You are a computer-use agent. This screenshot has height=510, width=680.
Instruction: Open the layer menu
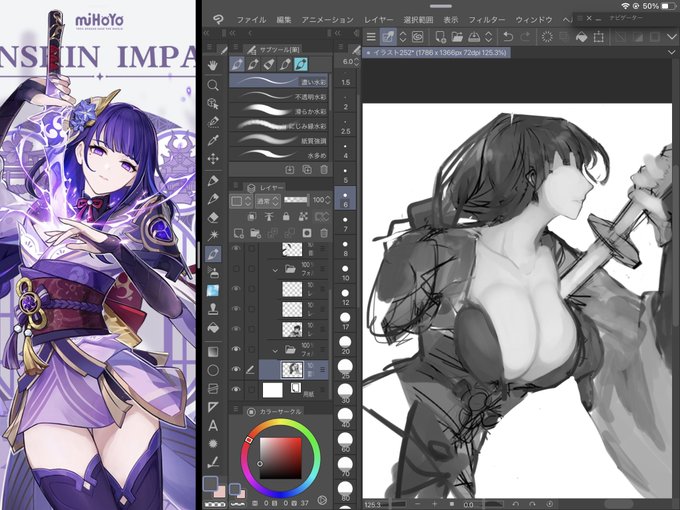coord(378,20)
